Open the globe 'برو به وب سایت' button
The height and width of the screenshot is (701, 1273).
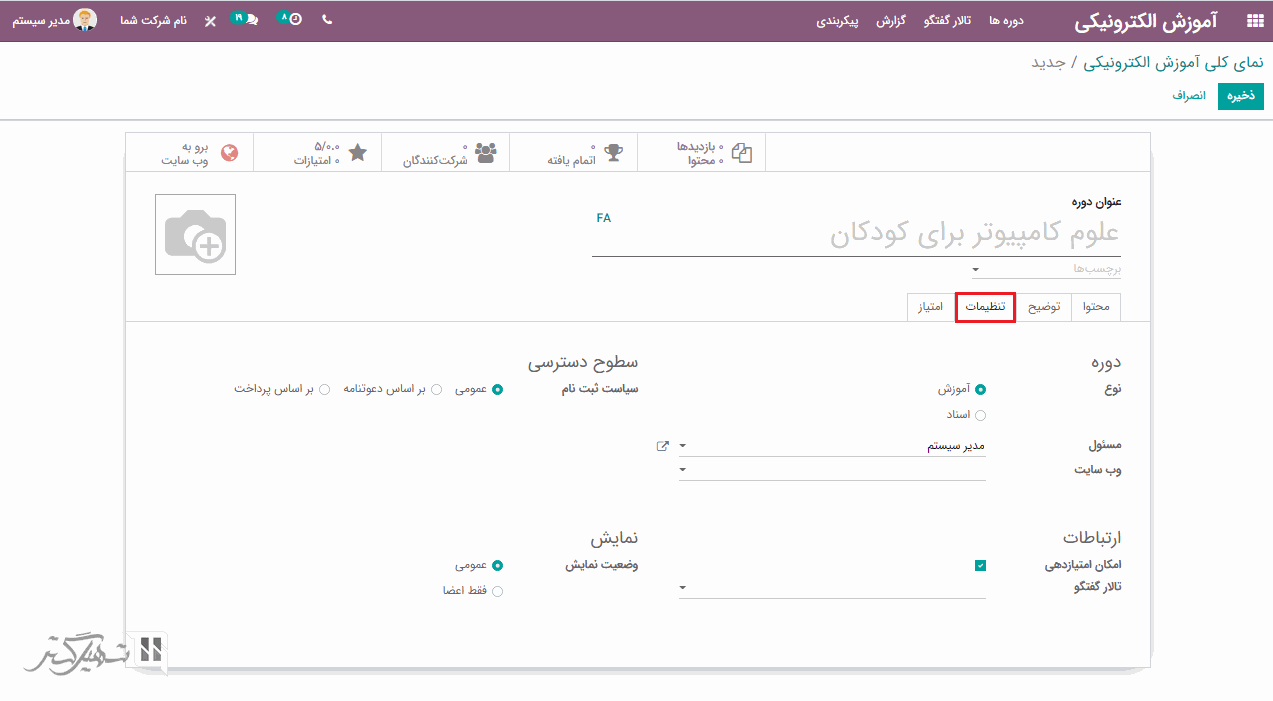coord(199,153)
